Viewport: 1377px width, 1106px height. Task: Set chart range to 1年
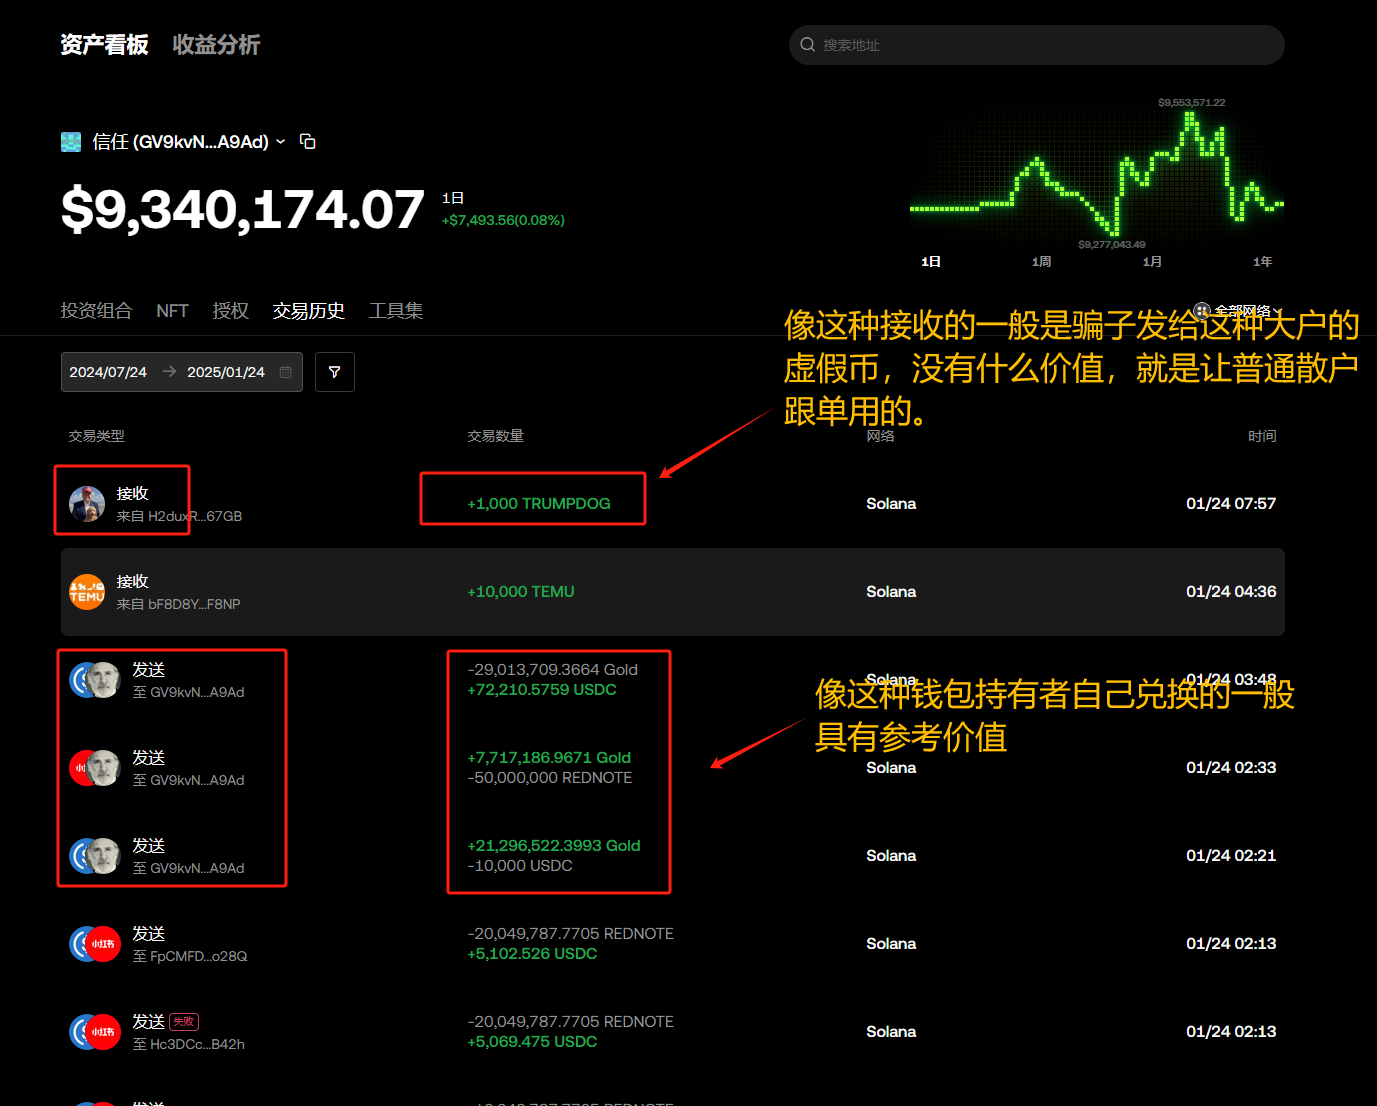point(1262,262)
